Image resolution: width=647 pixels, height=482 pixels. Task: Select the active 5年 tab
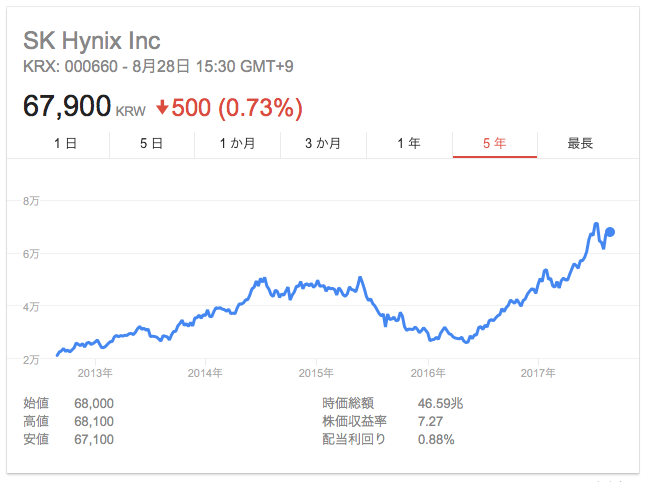click(494, 143)
